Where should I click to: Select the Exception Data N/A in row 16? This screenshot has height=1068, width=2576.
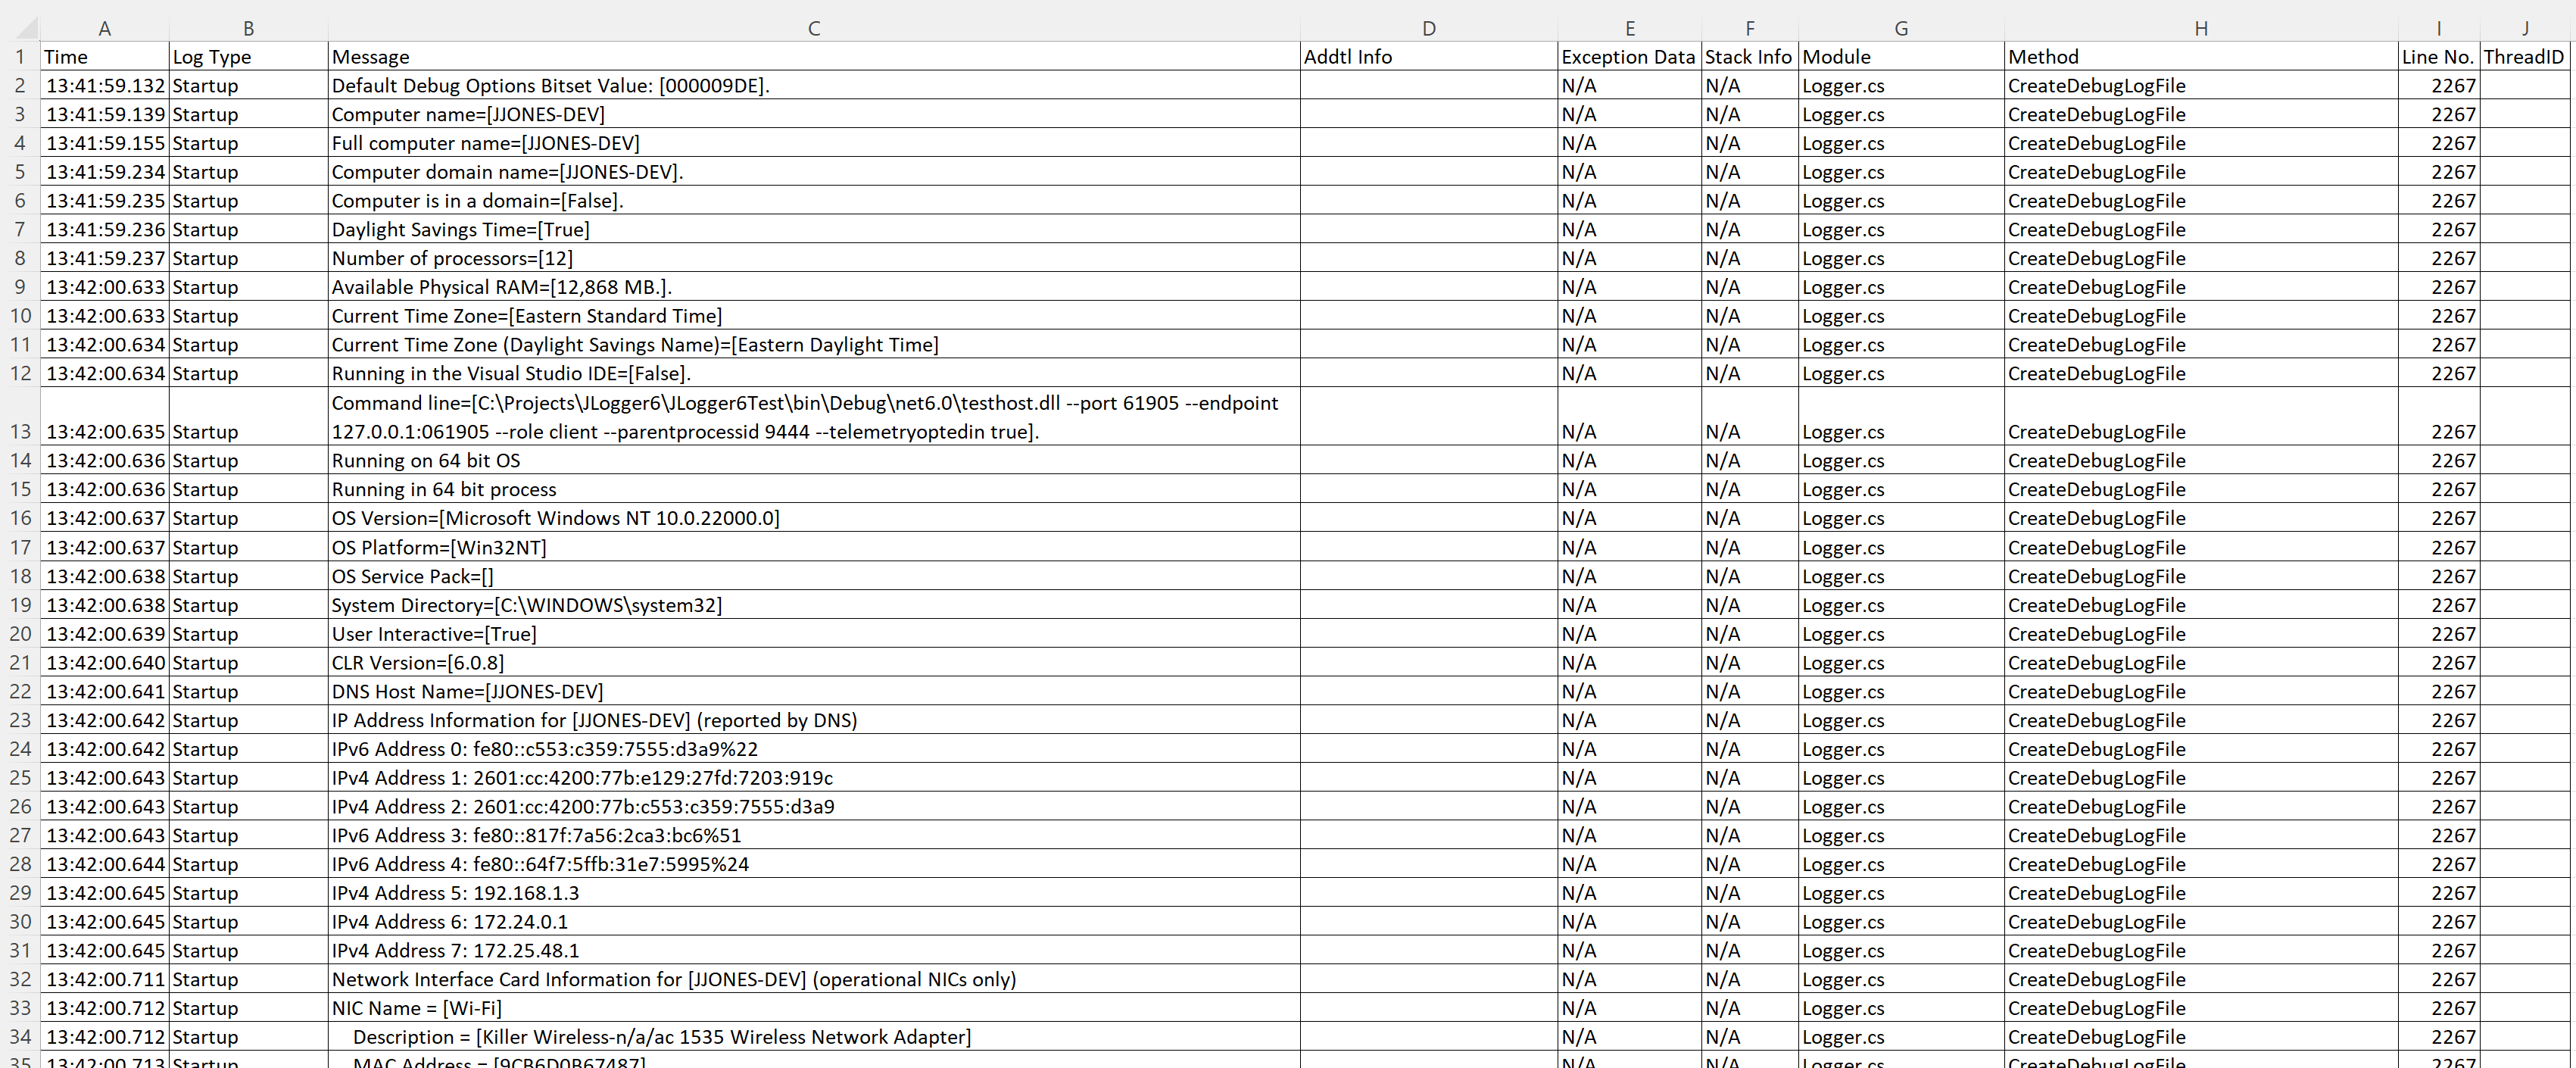[x=1629, y=518]
